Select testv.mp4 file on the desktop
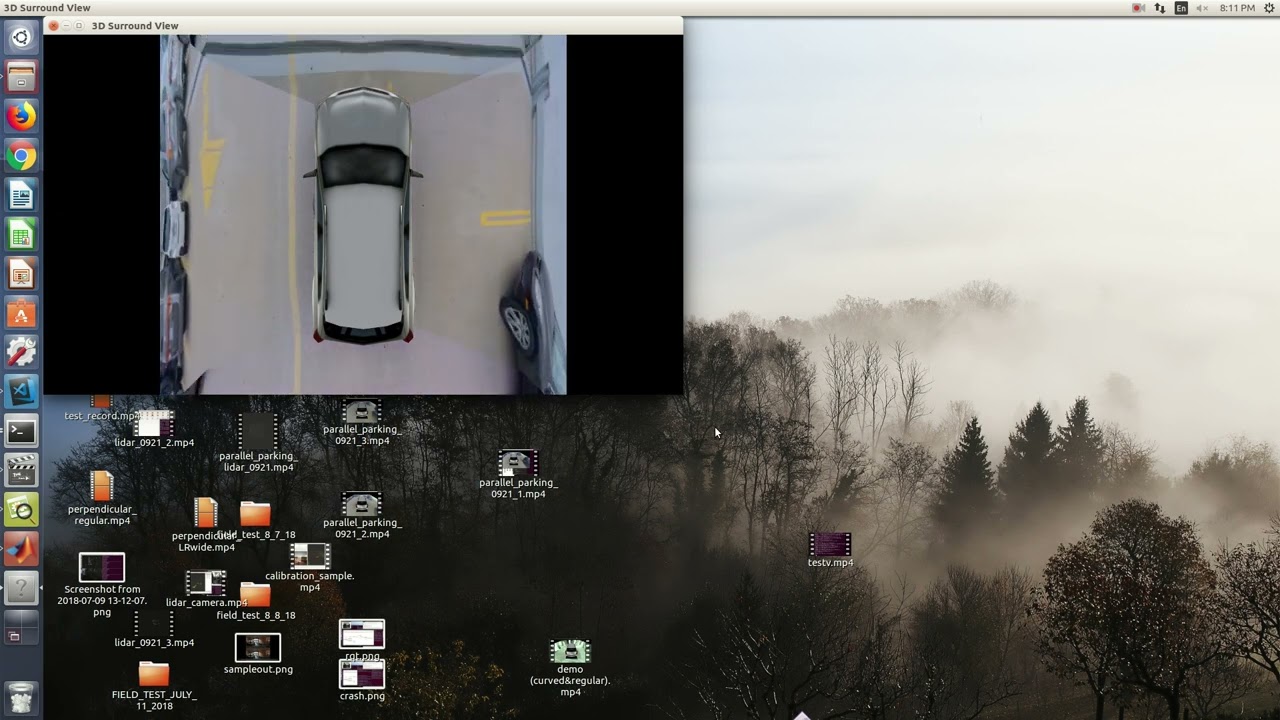 pos(830,550)
